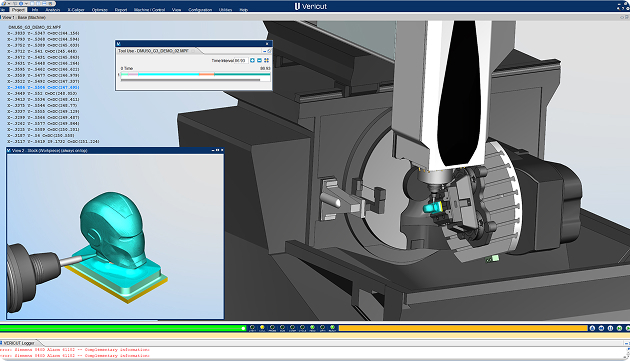Toggle the COLL status light
Image resolution: width=630 pixels, height=361 pixels.
click(262, 328)
